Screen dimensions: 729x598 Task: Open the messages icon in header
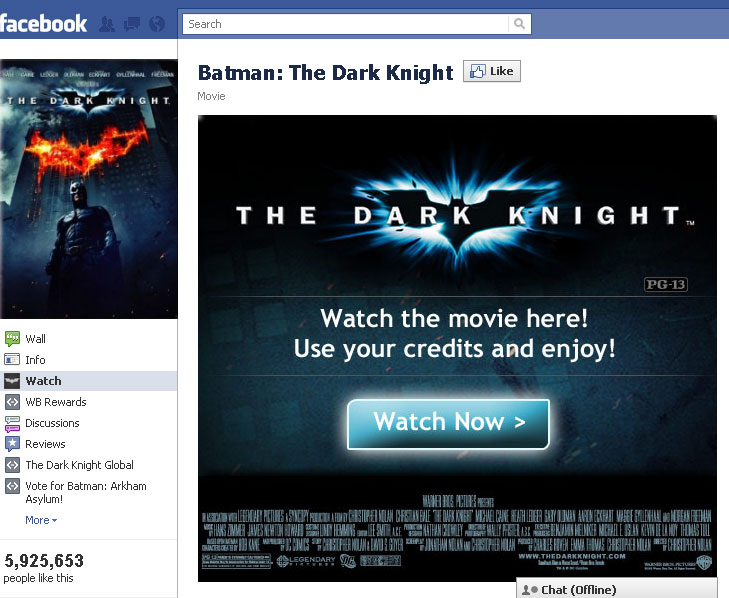[132, 24]
